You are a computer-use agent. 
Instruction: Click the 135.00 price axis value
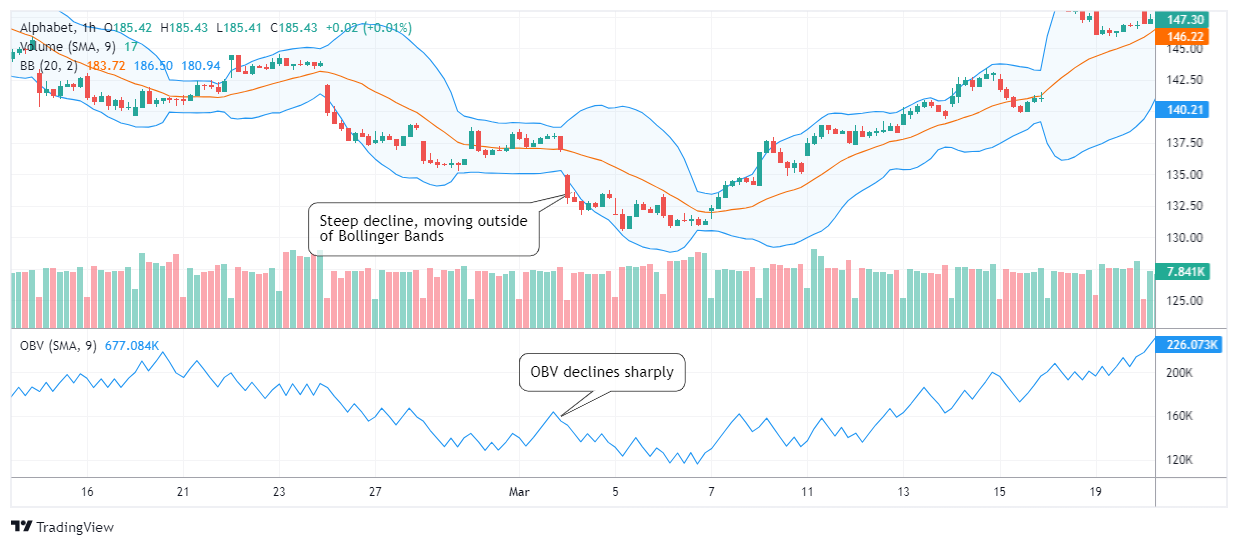tap(1183, 175)
